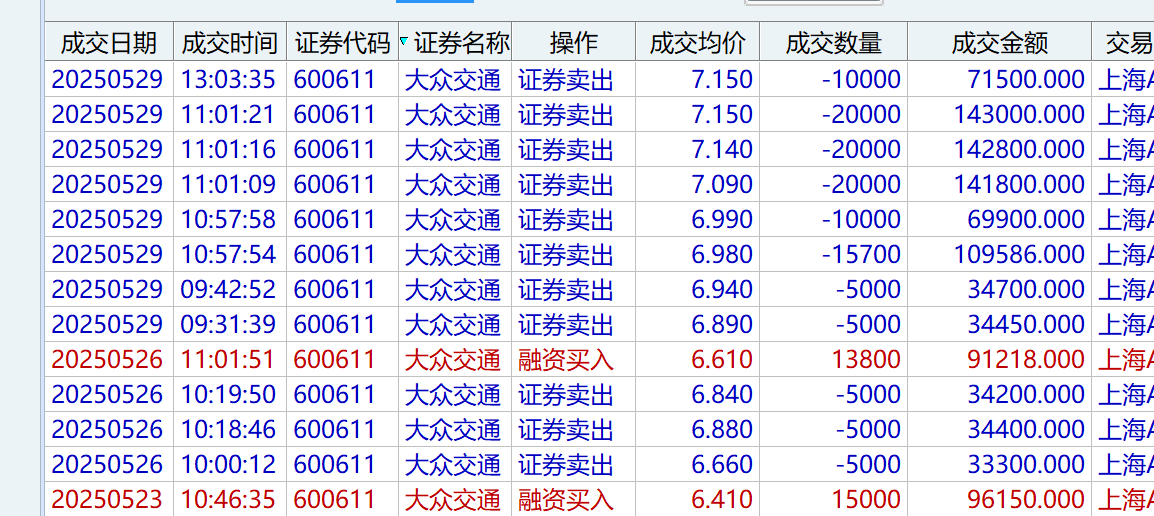Image resolution: width=1154 pixels, height=516 pixels.
Task: Click amount 34400.000
Action: pyautogui.click(x=1026, y=429)
